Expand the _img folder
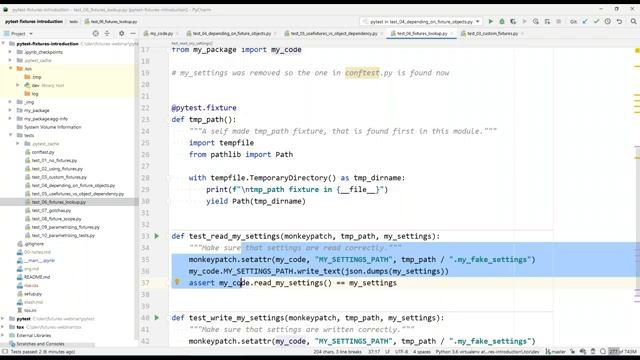 pyautogui.click(x=11, y=102)
